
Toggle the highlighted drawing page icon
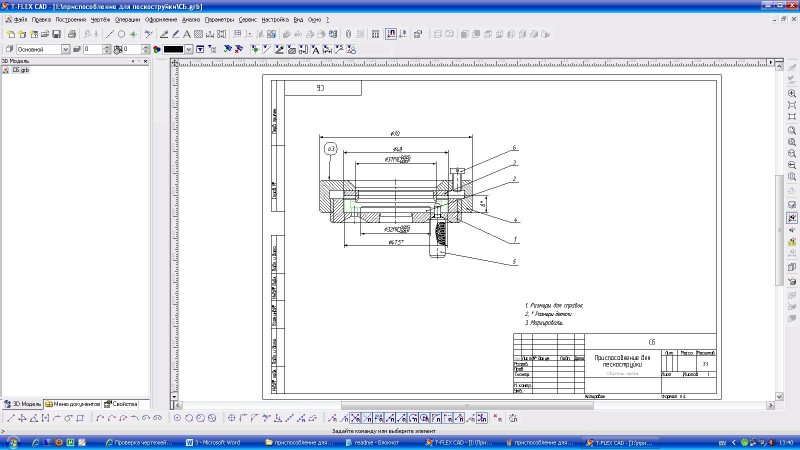391,34
